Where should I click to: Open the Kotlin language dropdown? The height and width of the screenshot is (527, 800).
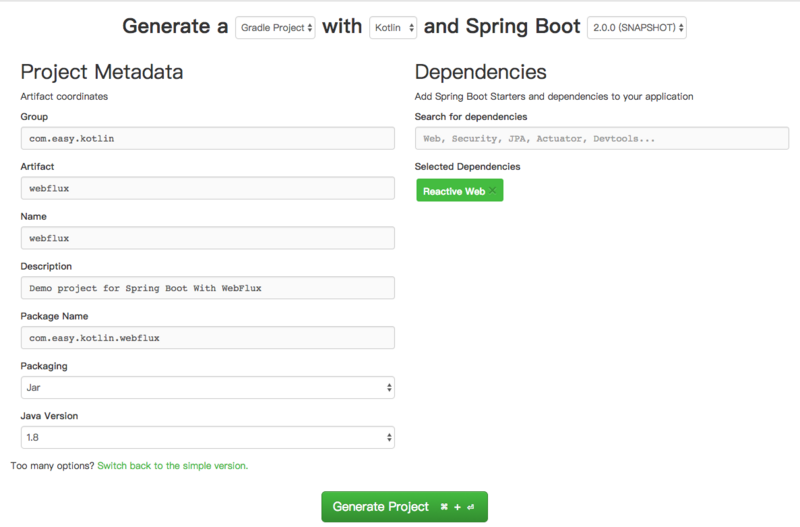[393, 28]
